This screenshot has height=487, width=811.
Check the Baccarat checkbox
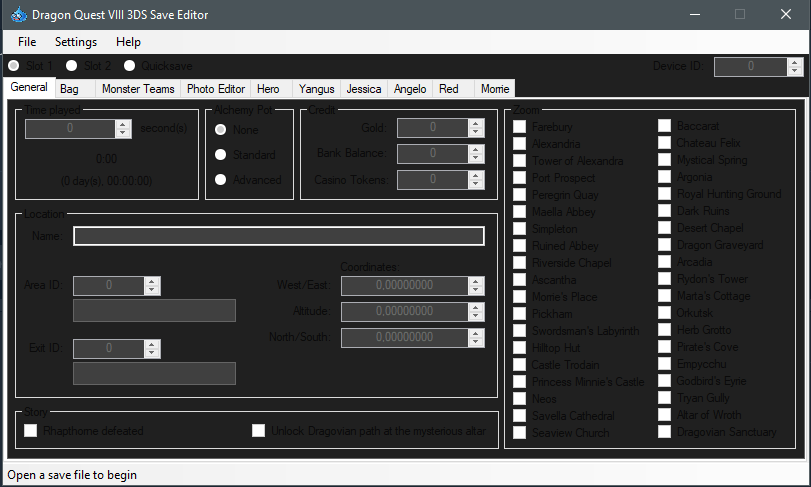tap(665, 126)
